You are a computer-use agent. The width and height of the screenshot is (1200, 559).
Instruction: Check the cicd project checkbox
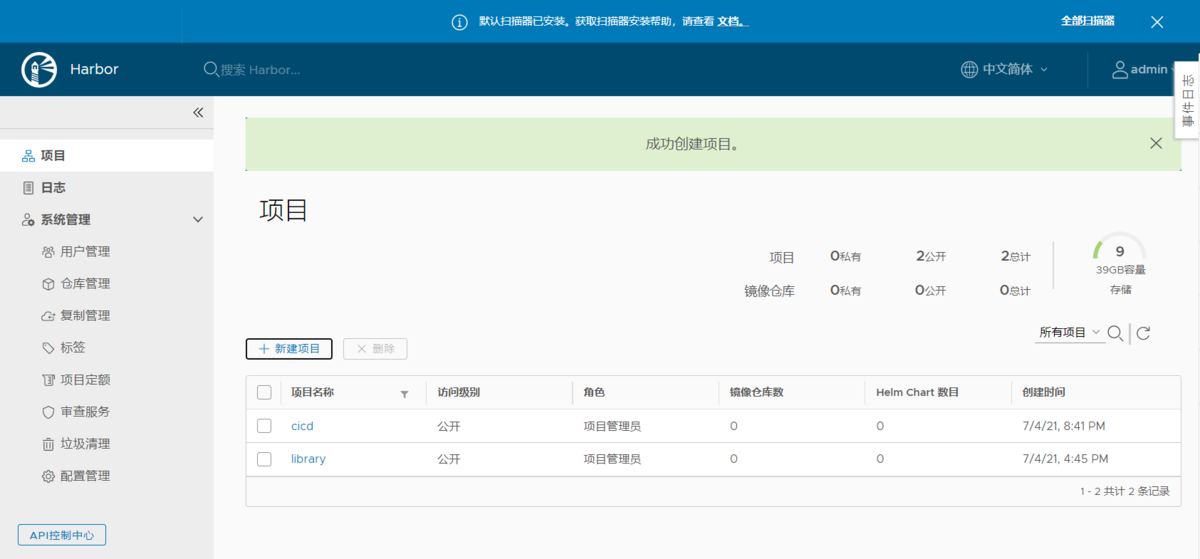click(264, 425)
